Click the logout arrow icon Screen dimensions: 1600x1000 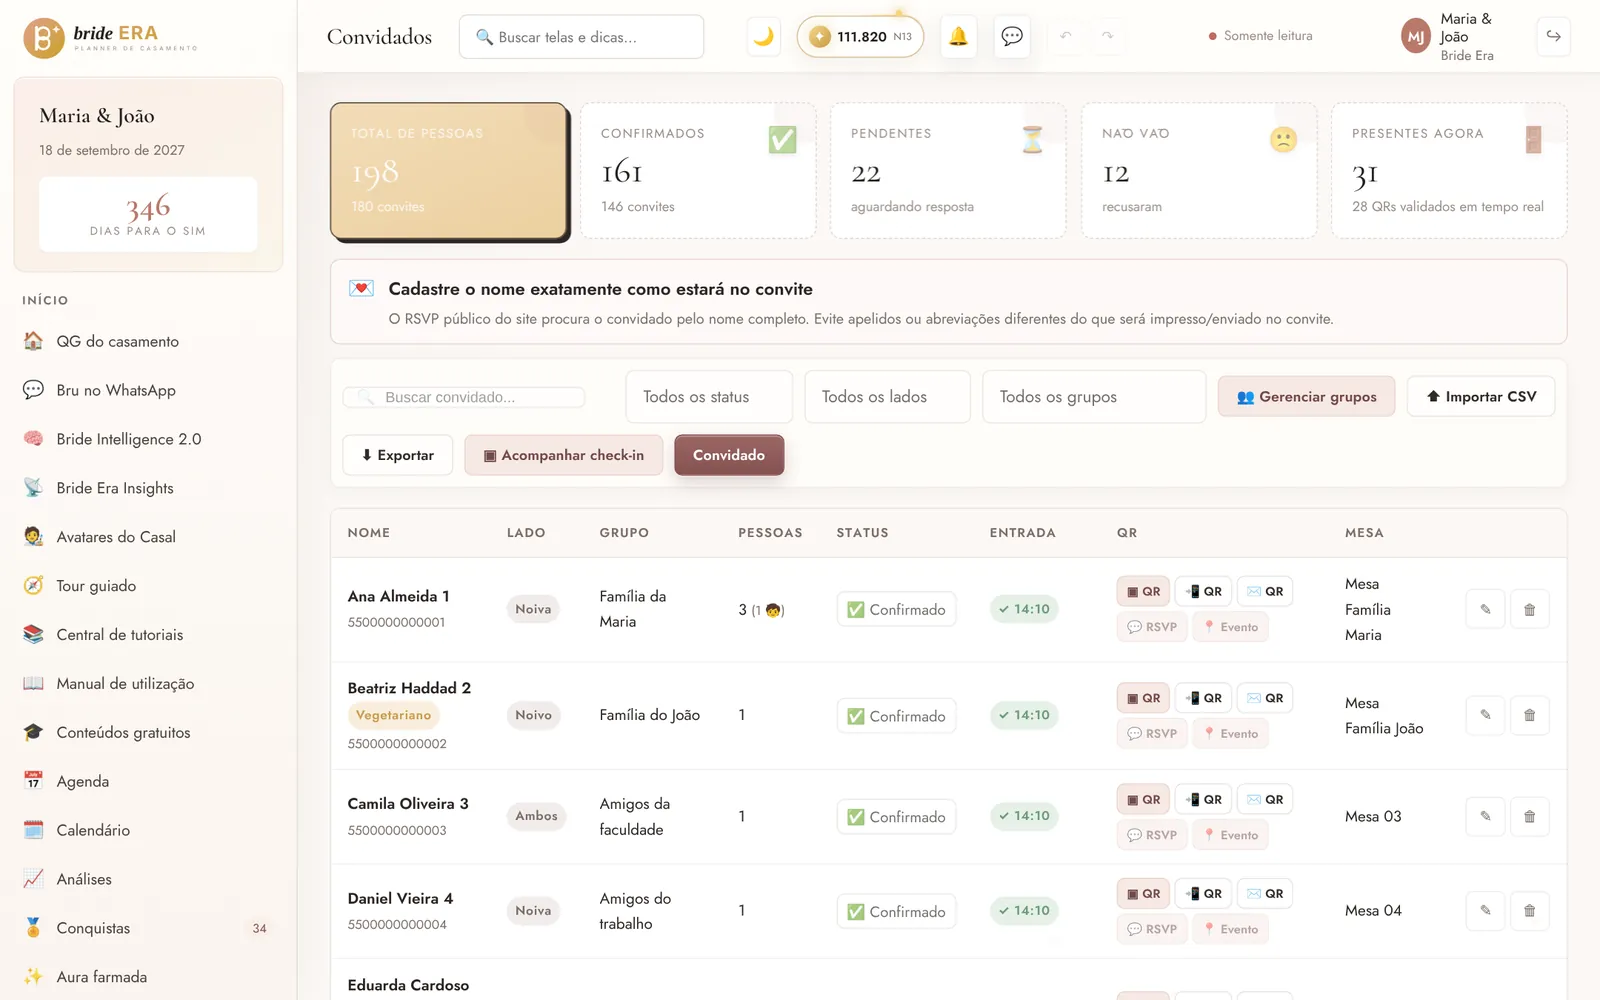pyautogui.click(x=1553, y=36)
